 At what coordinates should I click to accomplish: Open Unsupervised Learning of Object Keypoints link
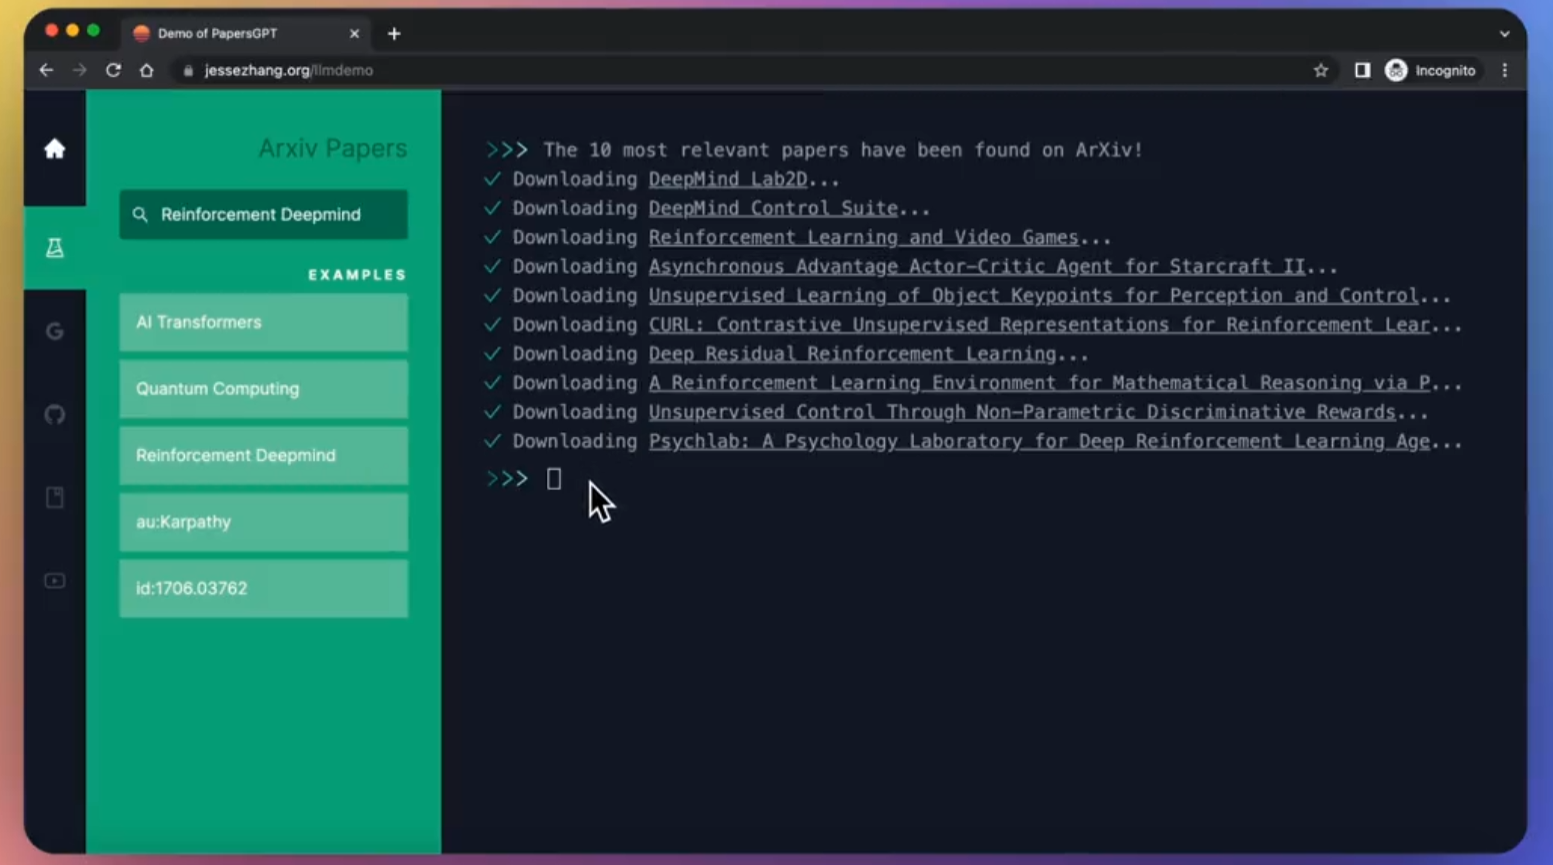(x=1034, y=295)
